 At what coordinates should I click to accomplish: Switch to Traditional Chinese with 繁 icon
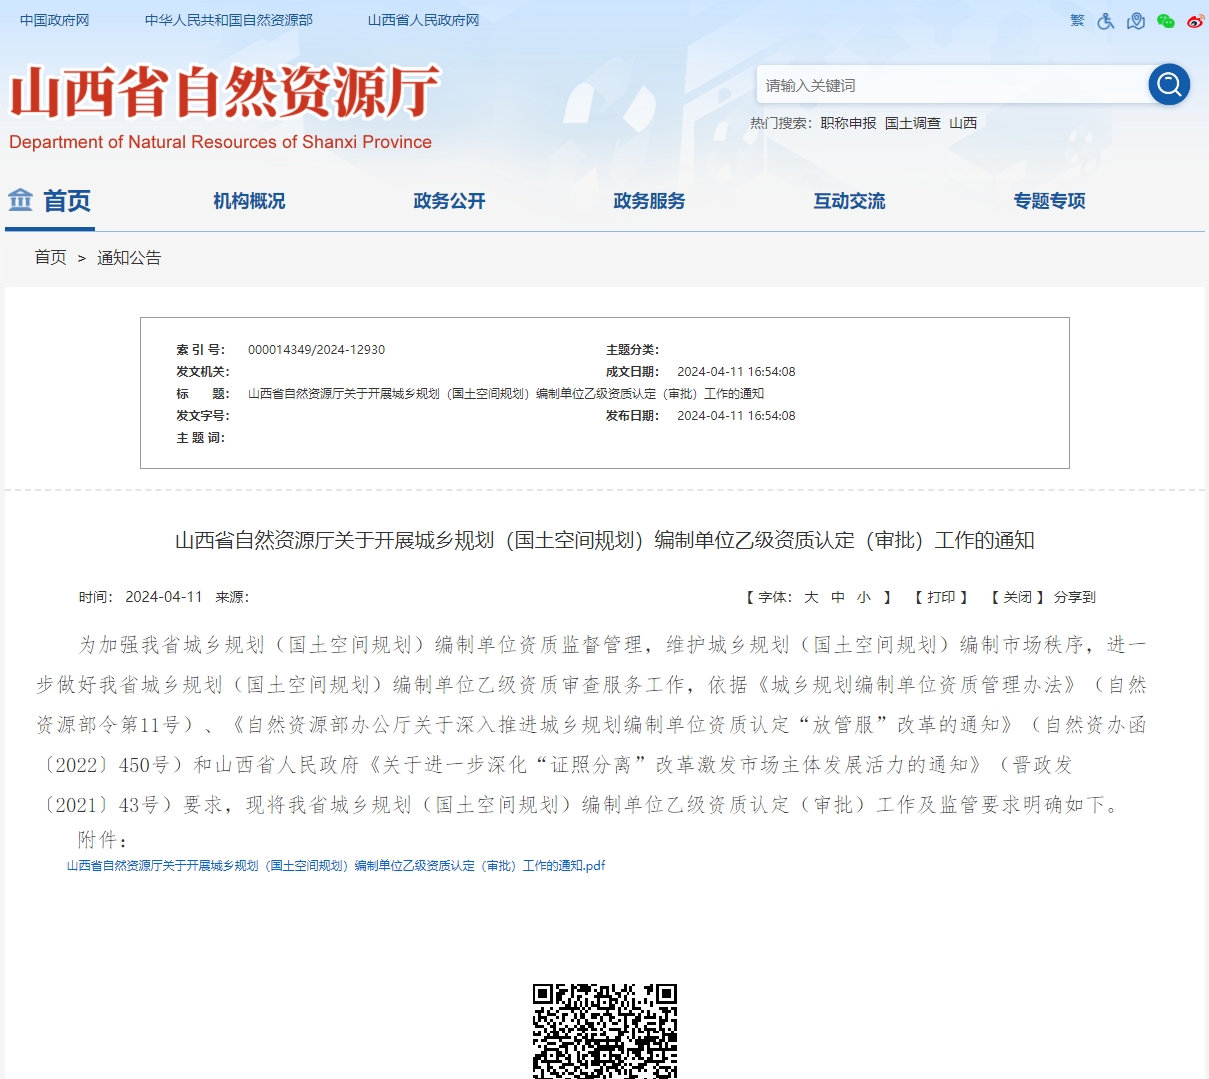point(1077,20)
